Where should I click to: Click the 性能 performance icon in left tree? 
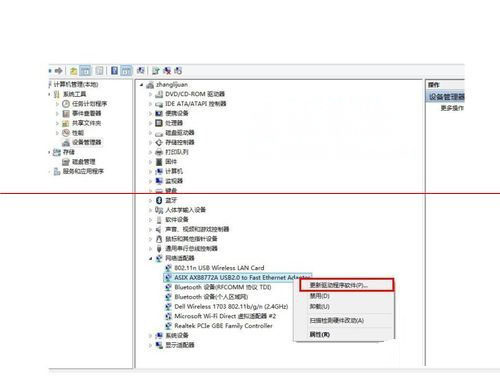tap(66, 133)
